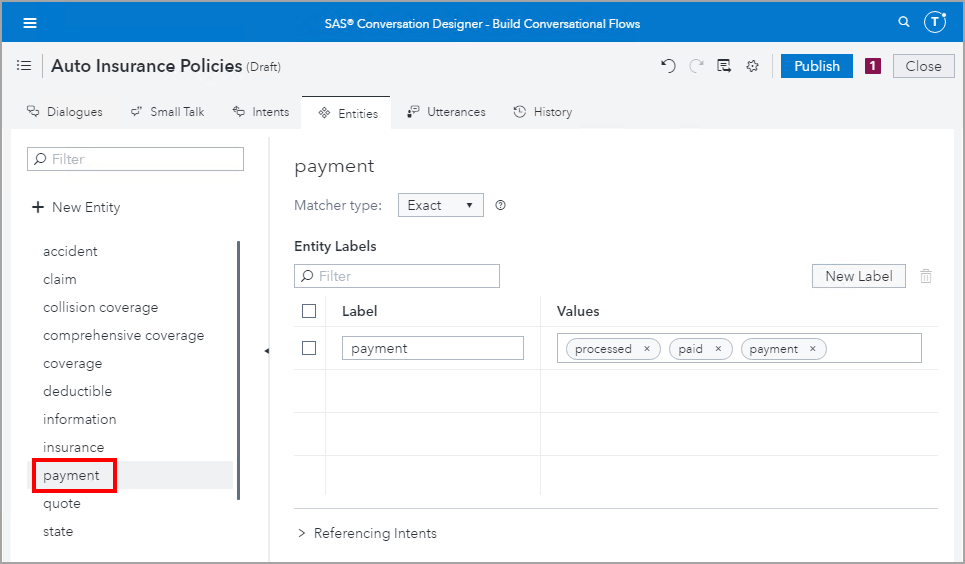Viewport: 965px width, 564px height.
Task: Click the entity list Filter field
Action: point(135,159)
